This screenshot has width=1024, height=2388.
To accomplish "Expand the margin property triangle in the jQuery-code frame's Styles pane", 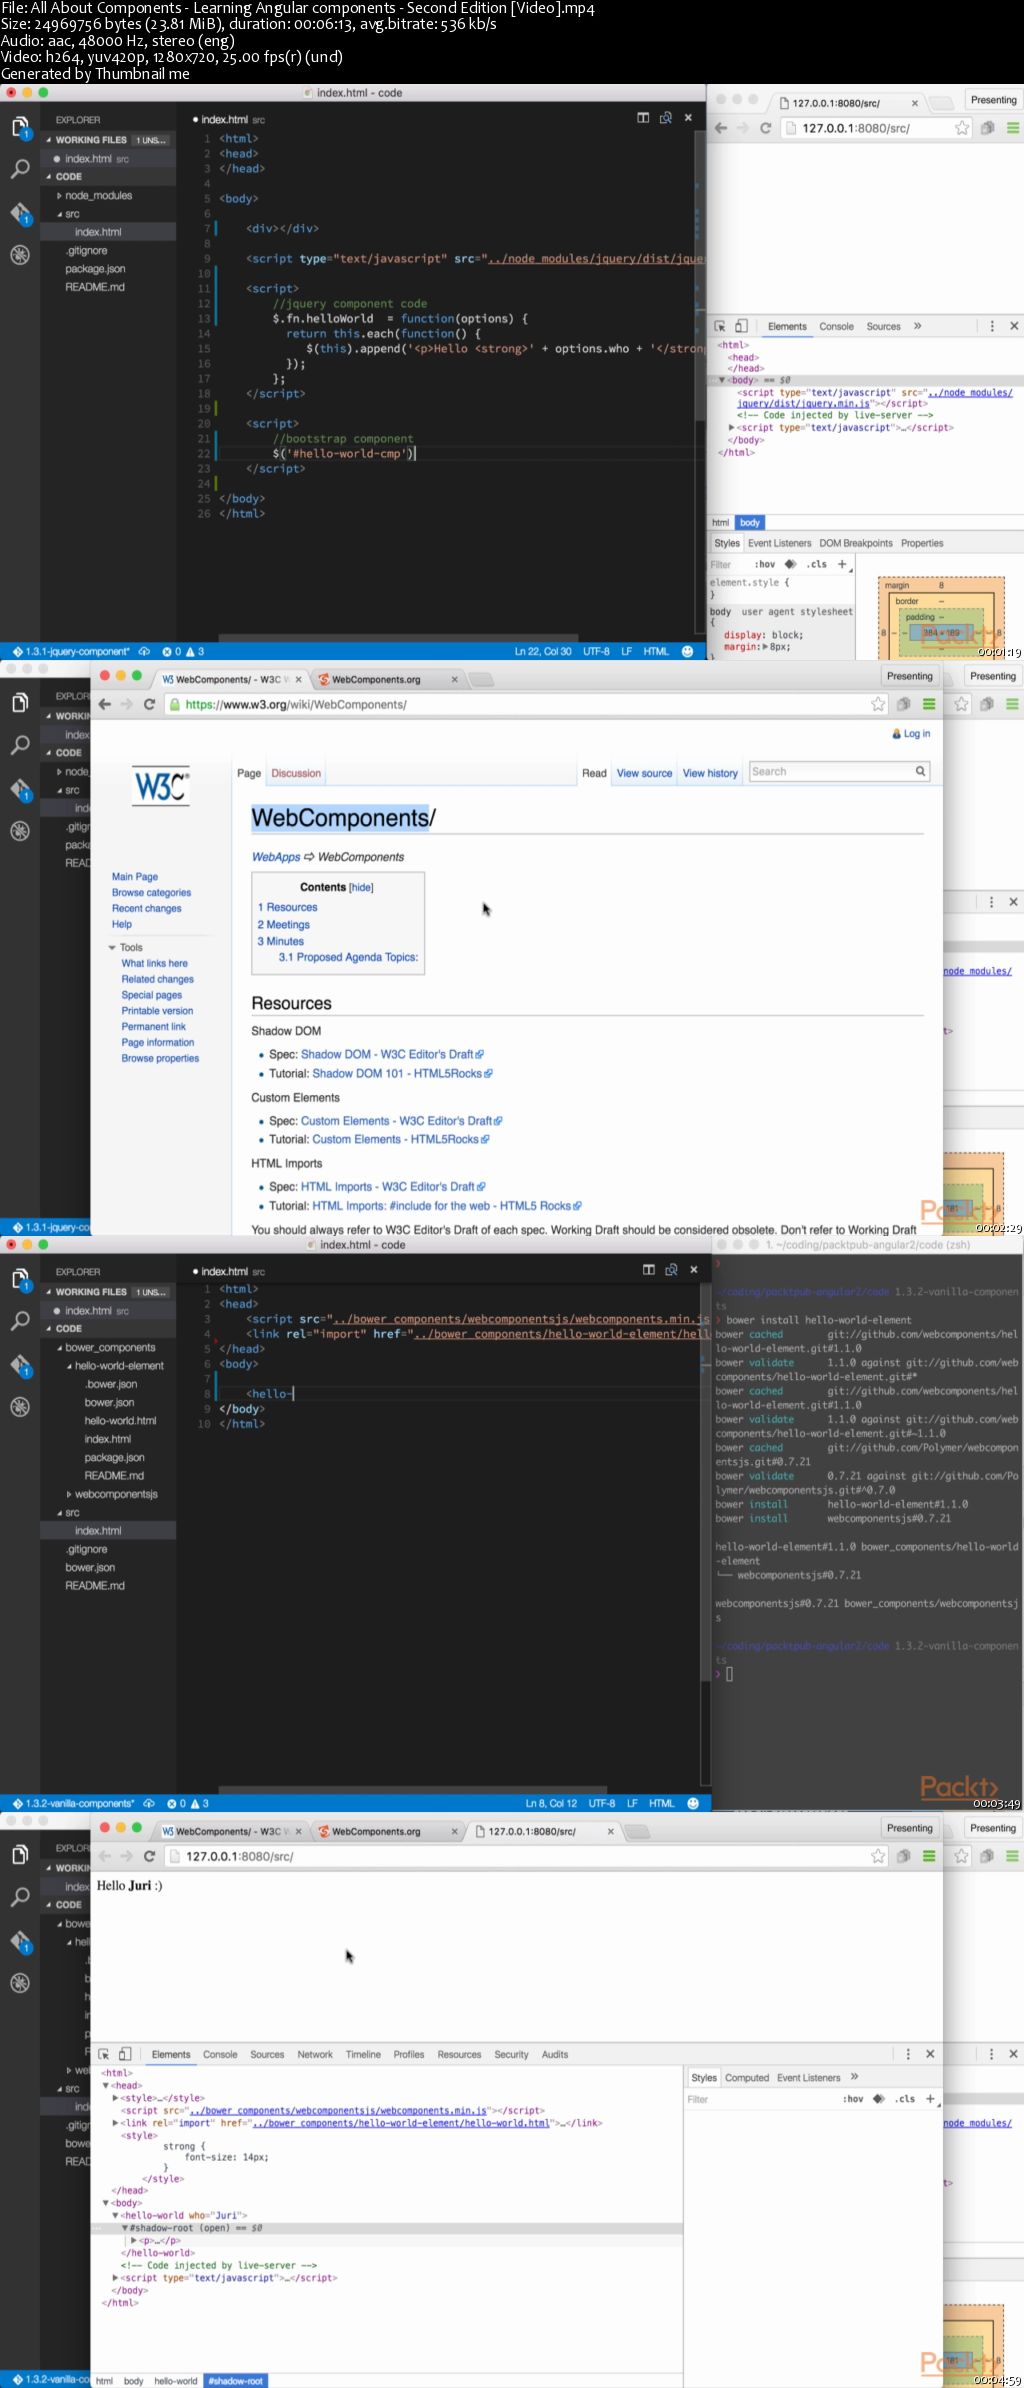I will pyautogui.click(x=765, y=647).
